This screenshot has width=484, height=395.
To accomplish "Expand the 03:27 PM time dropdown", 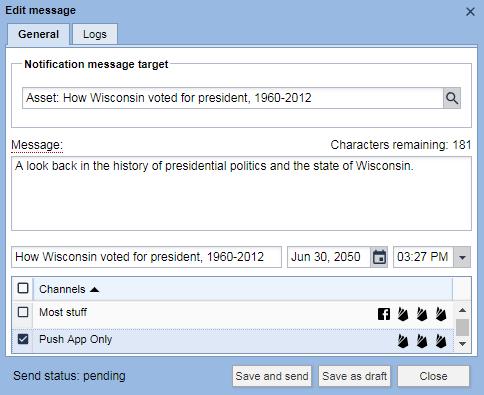I will click(x=462, y=257).
